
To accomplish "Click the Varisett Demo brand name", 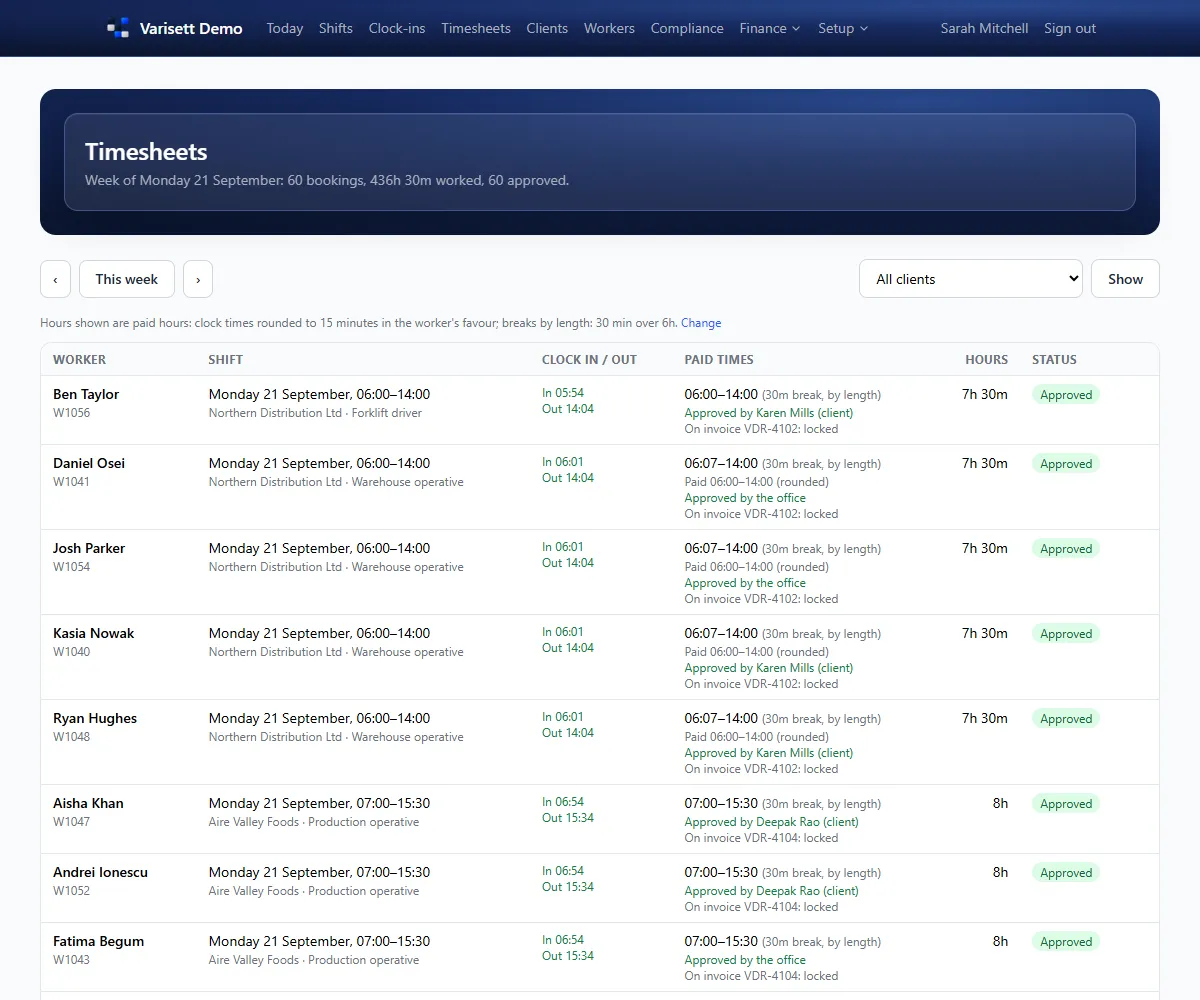I will pyautogui.click(x=191, y=28).
